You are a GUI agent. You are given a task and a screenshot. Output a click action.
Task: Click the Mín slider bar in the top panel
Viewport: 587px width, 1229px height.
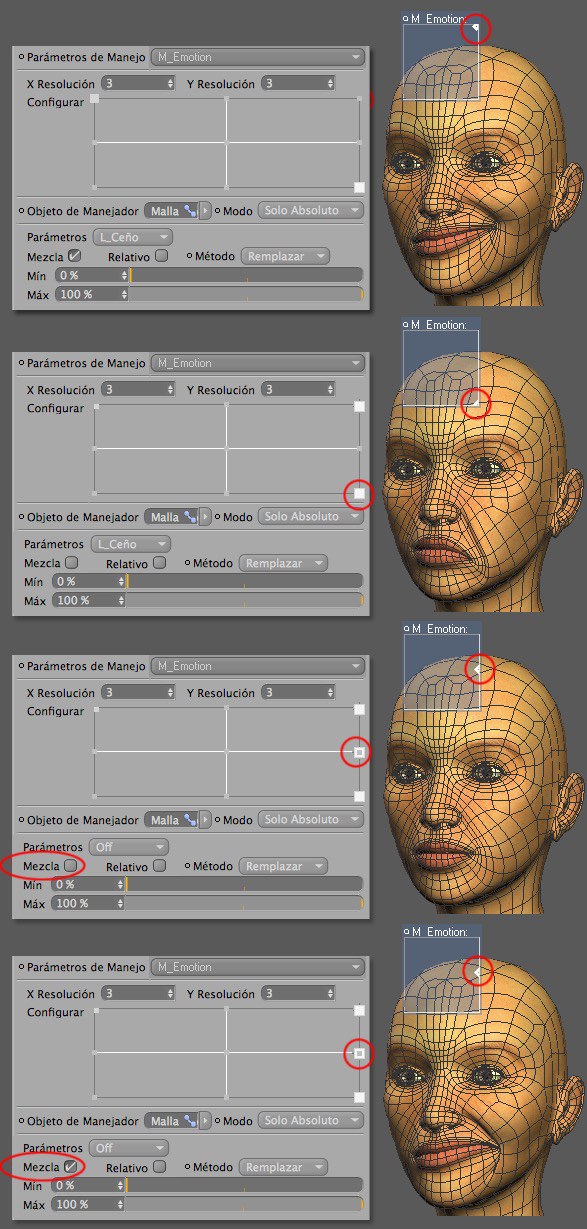coord(247,275)
